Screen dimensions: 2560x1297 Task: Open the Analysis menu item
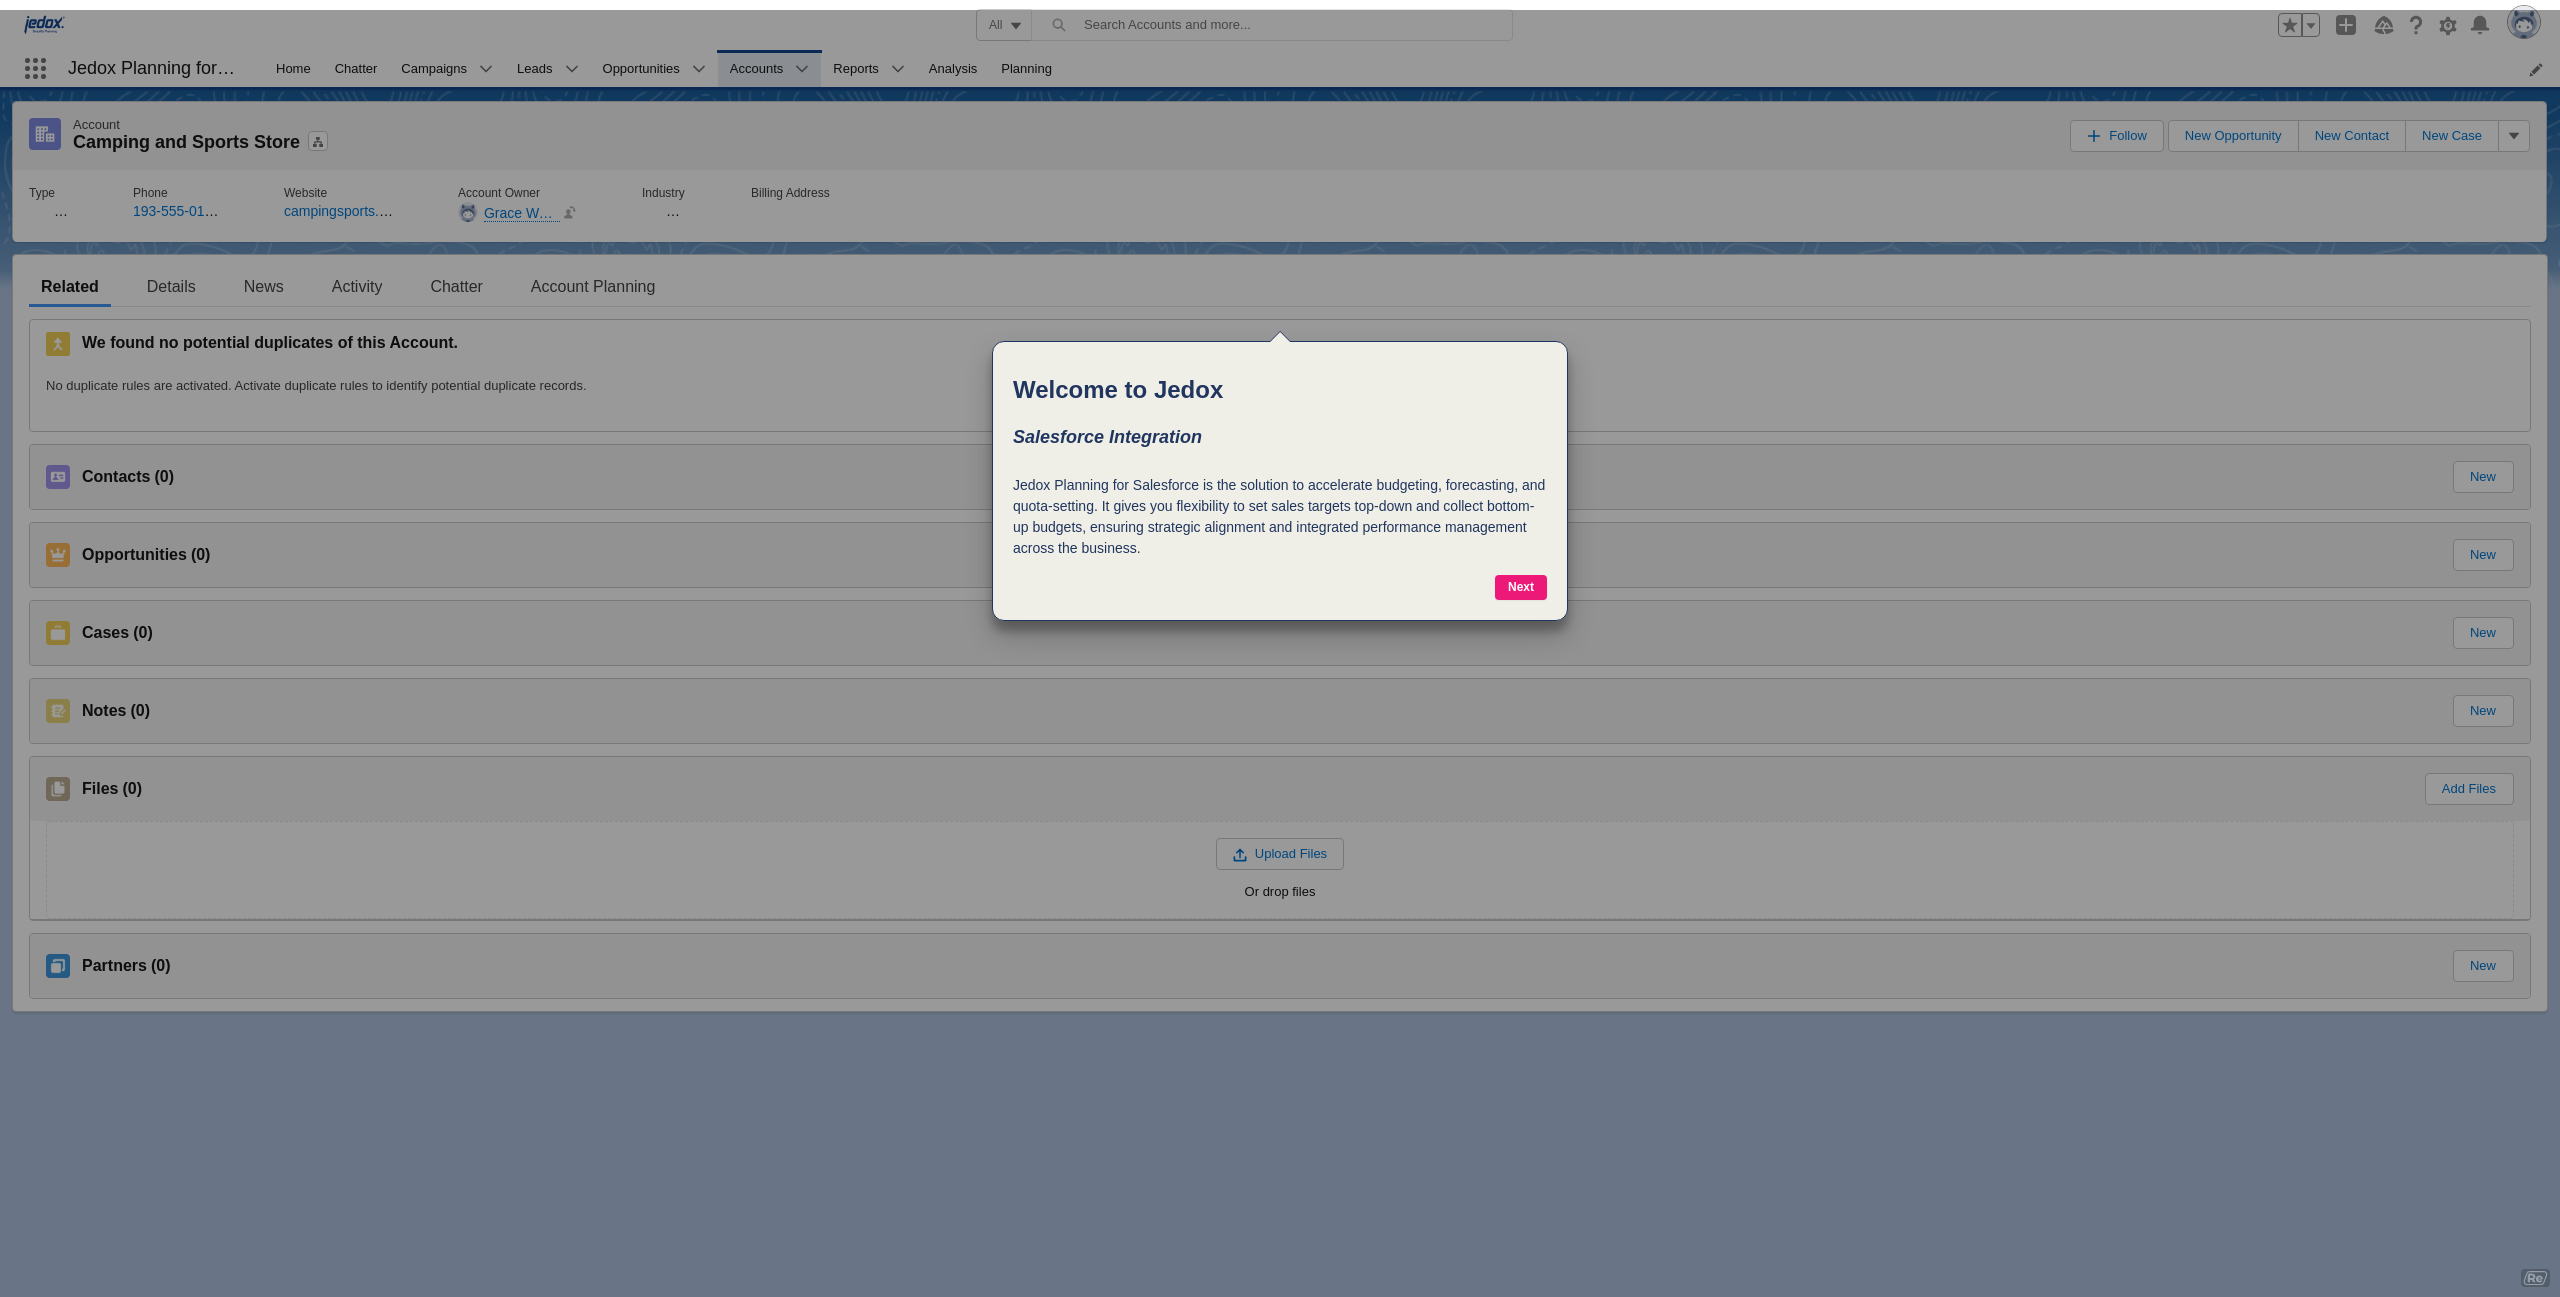coord(951,68)
